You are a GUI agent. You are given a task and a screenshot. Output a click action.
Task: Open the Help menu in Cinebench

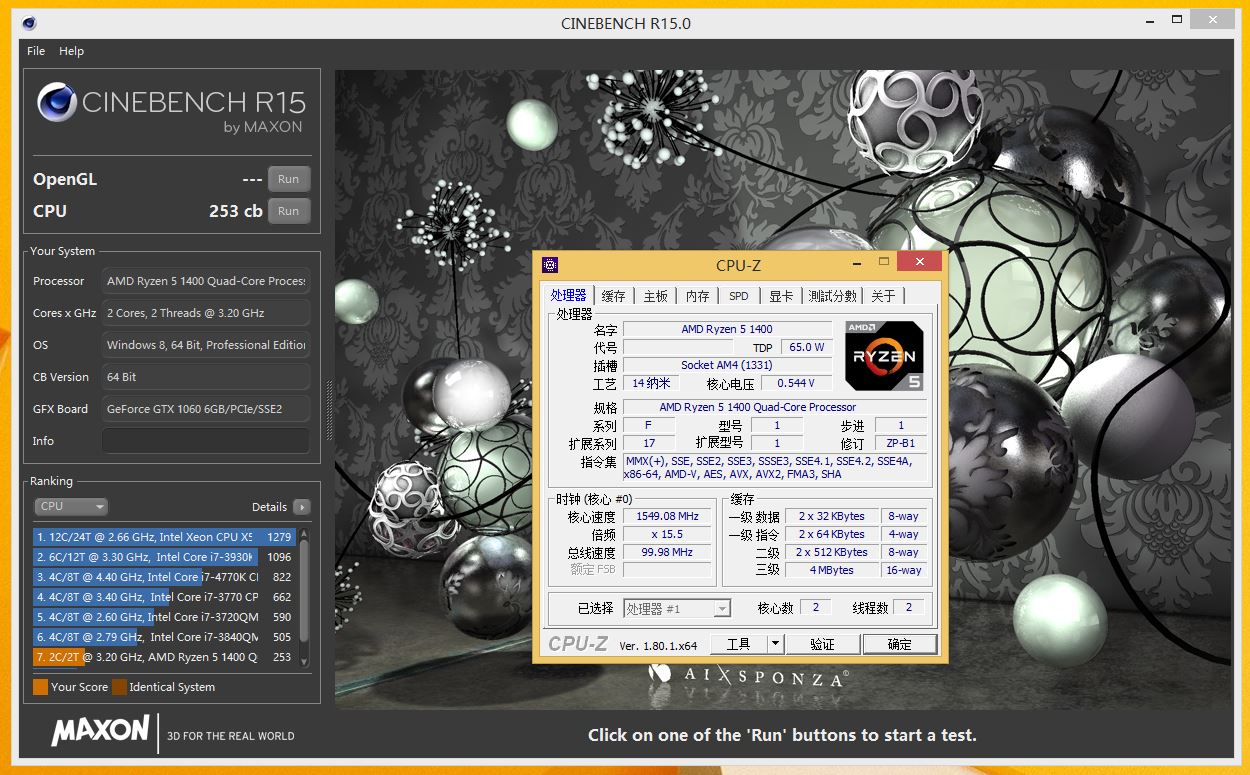[x=71, y=51]
